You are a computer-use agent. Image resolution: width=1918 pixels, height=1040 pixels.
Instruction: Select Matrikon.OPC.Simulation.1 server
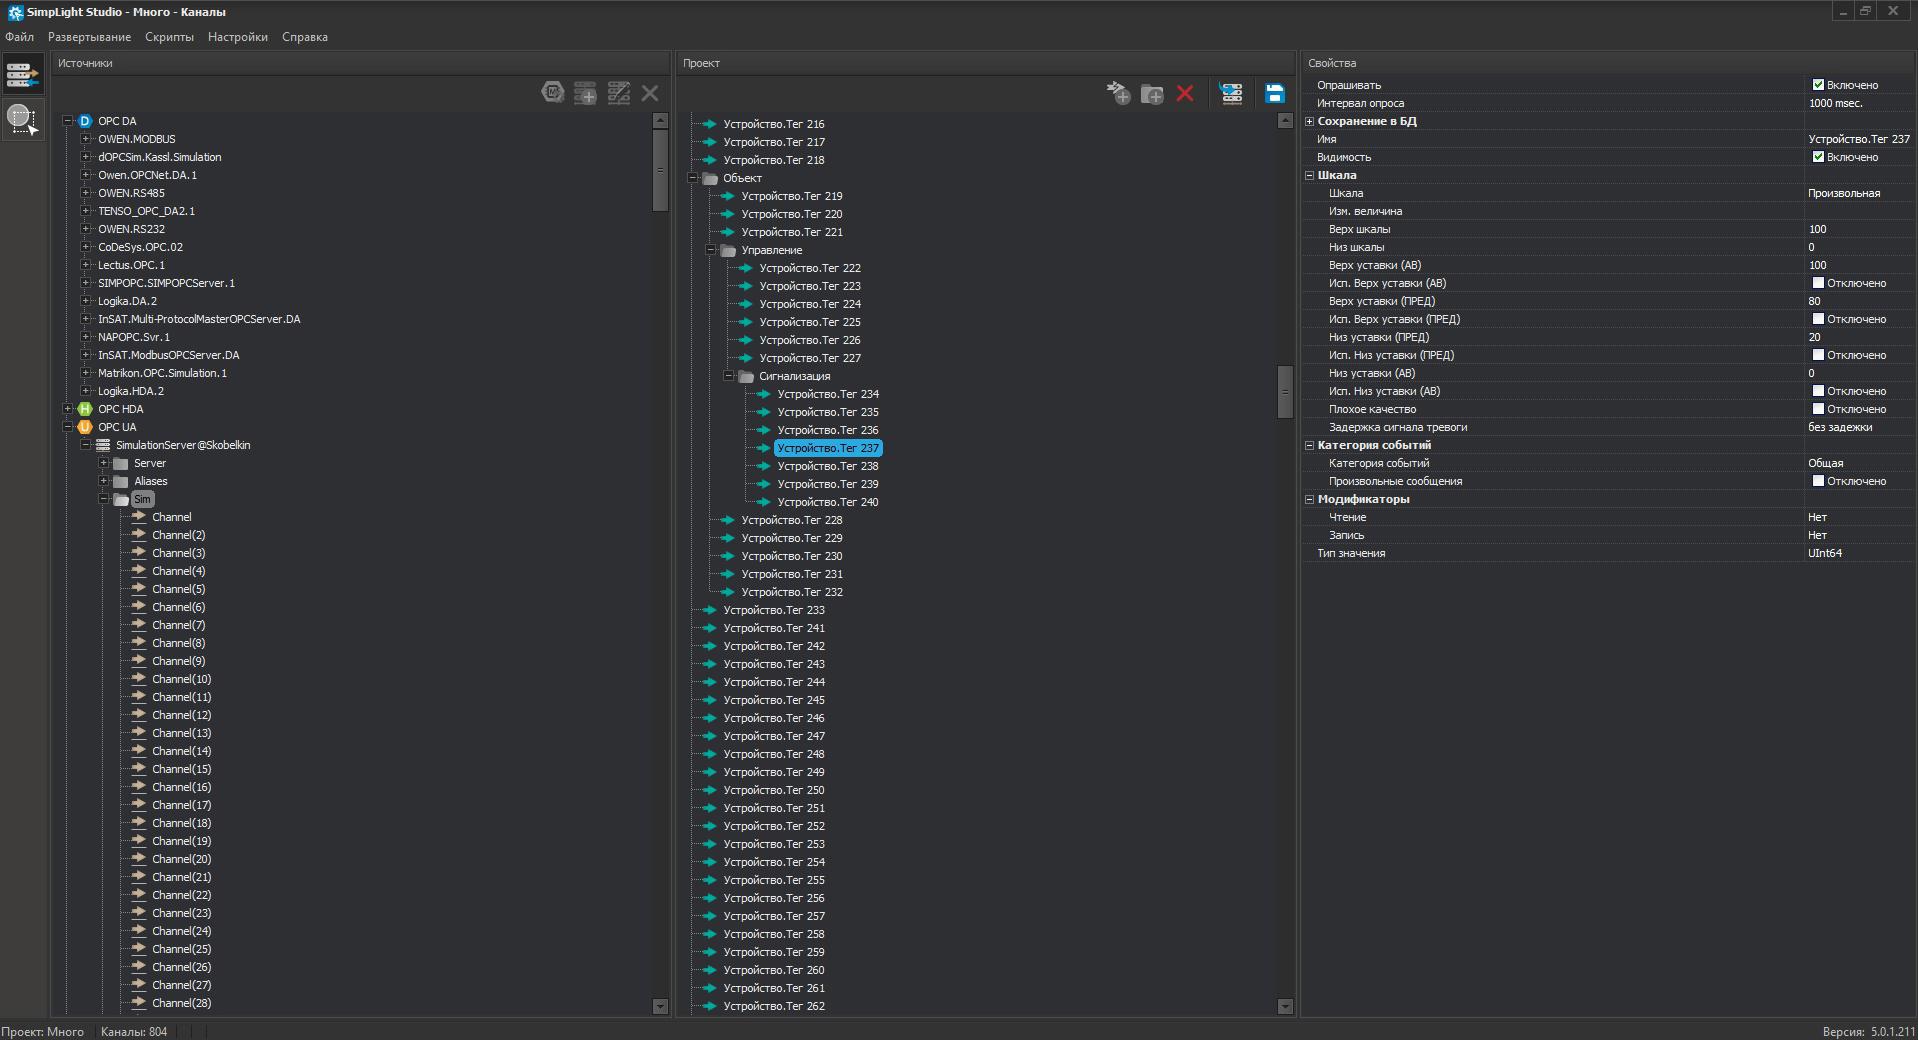tap(162, 373)
